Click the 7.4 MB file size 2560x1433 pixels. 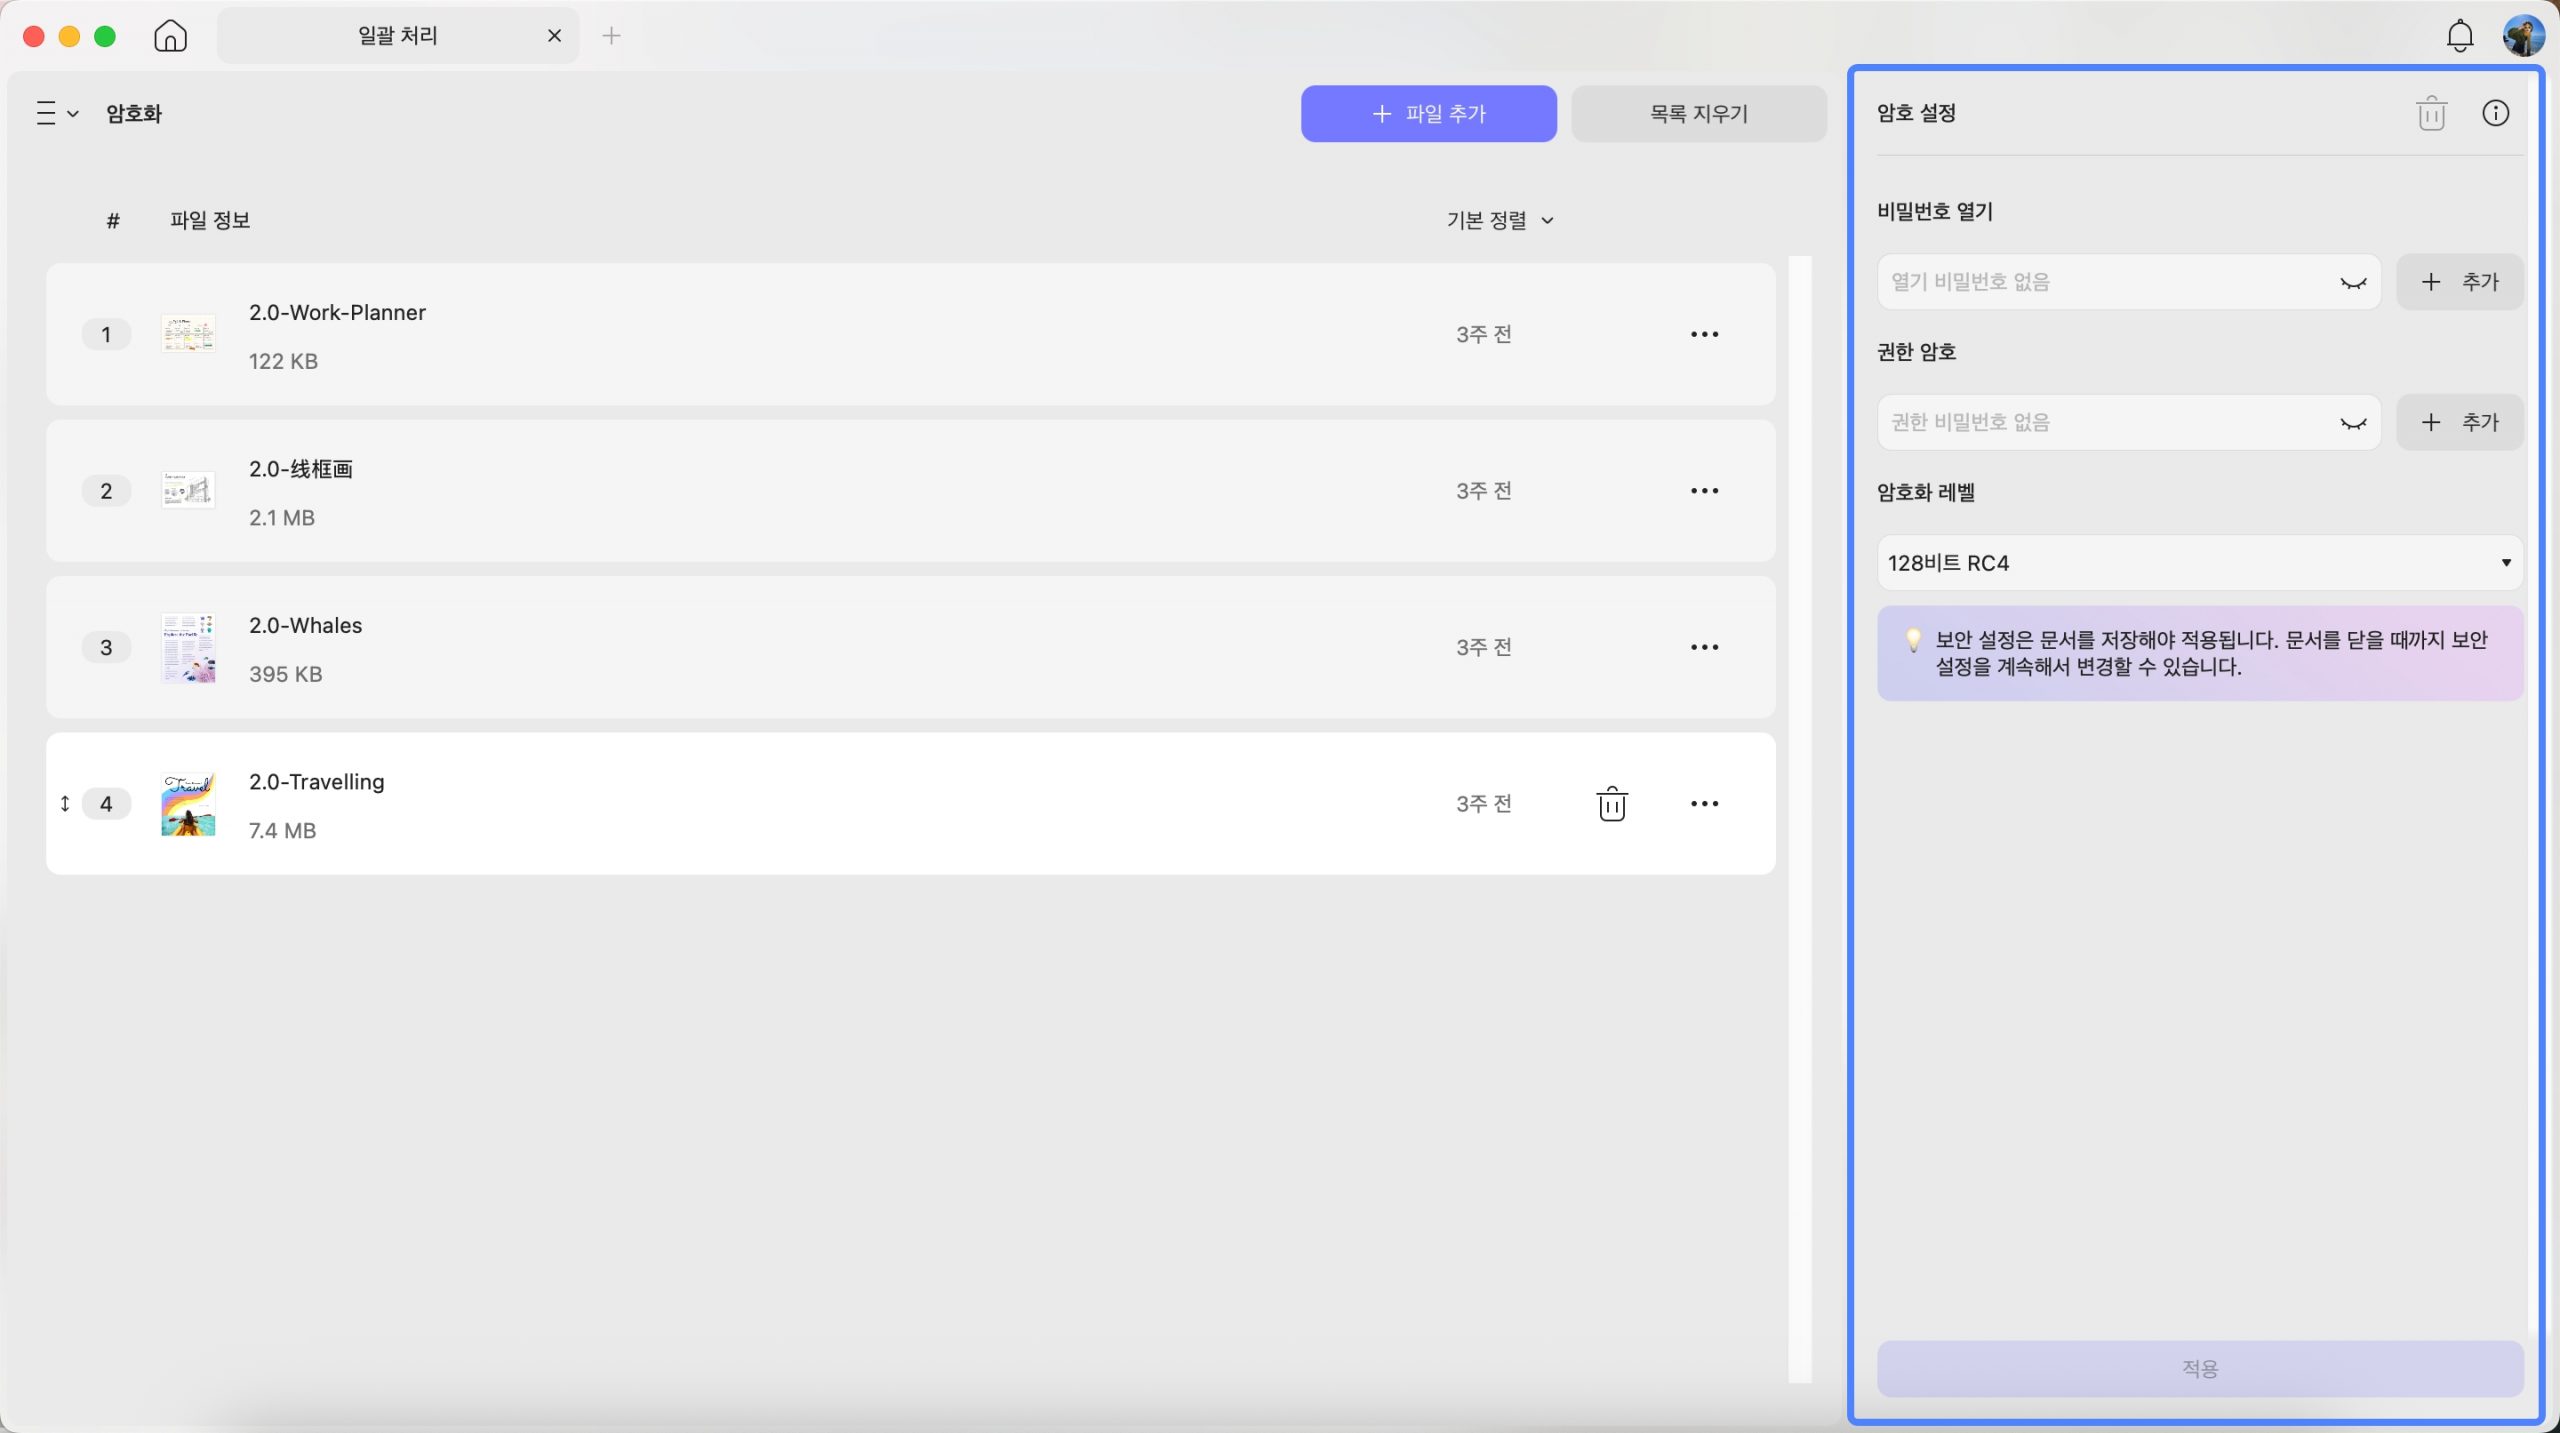[282, 830]
